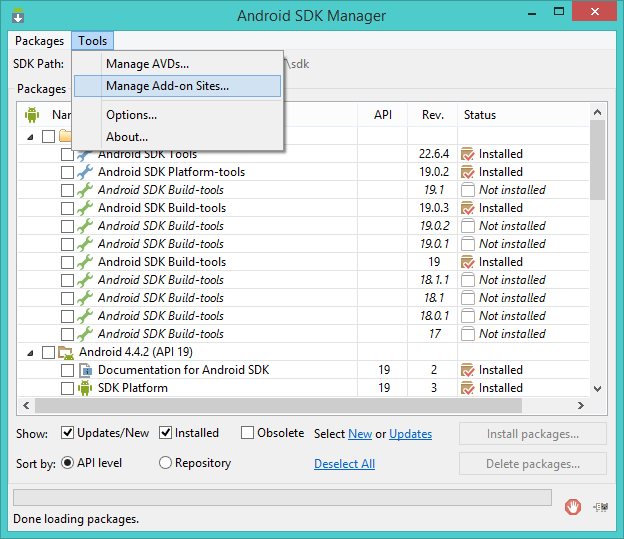Open the Packages menu

point(39,41)
